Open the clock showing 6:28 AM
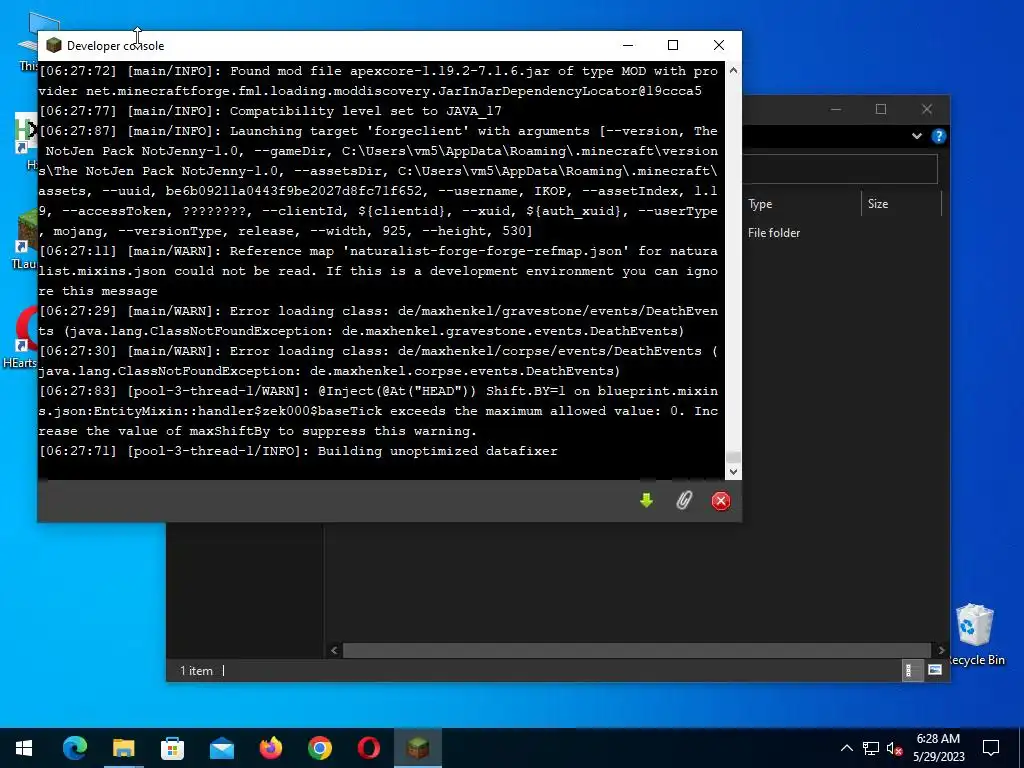This screenshot has height=768, width=1024. pos(938,748)
